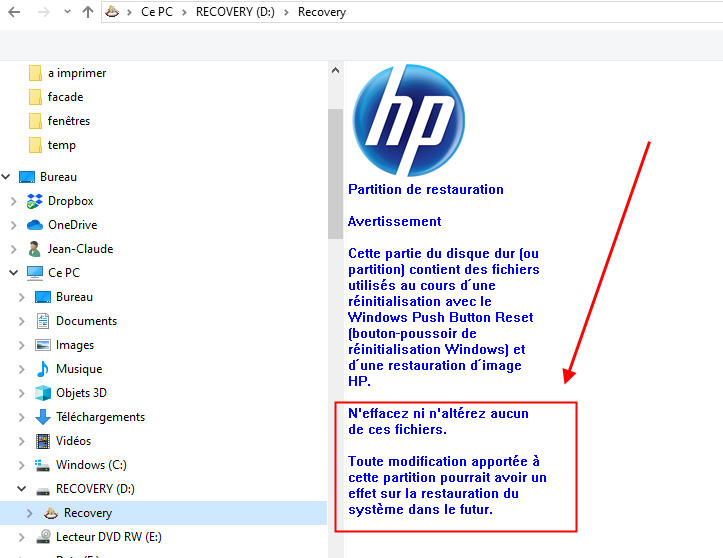Select Images in the navigation tree
This screenshot has height=558, width=723.
[75, 345]
